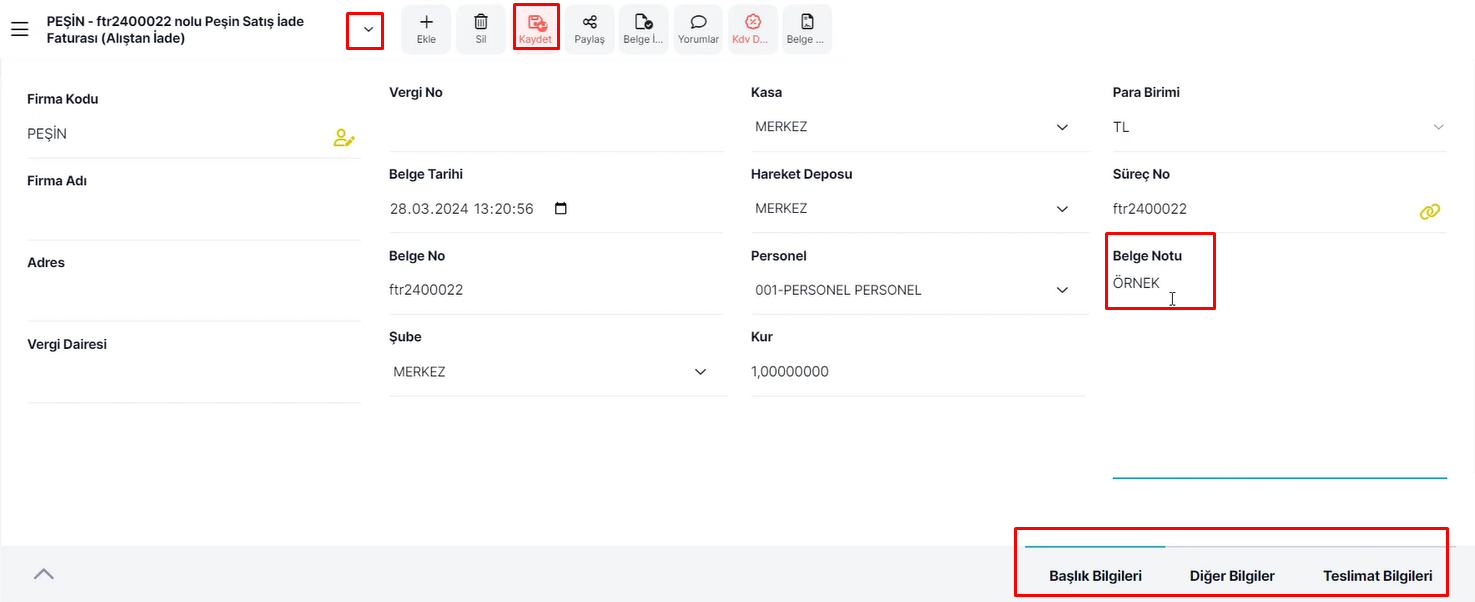This screenshot has width=1475, height=602.
Task: Click the Kdv D... percent toolbar button
Action: point(753,29)
